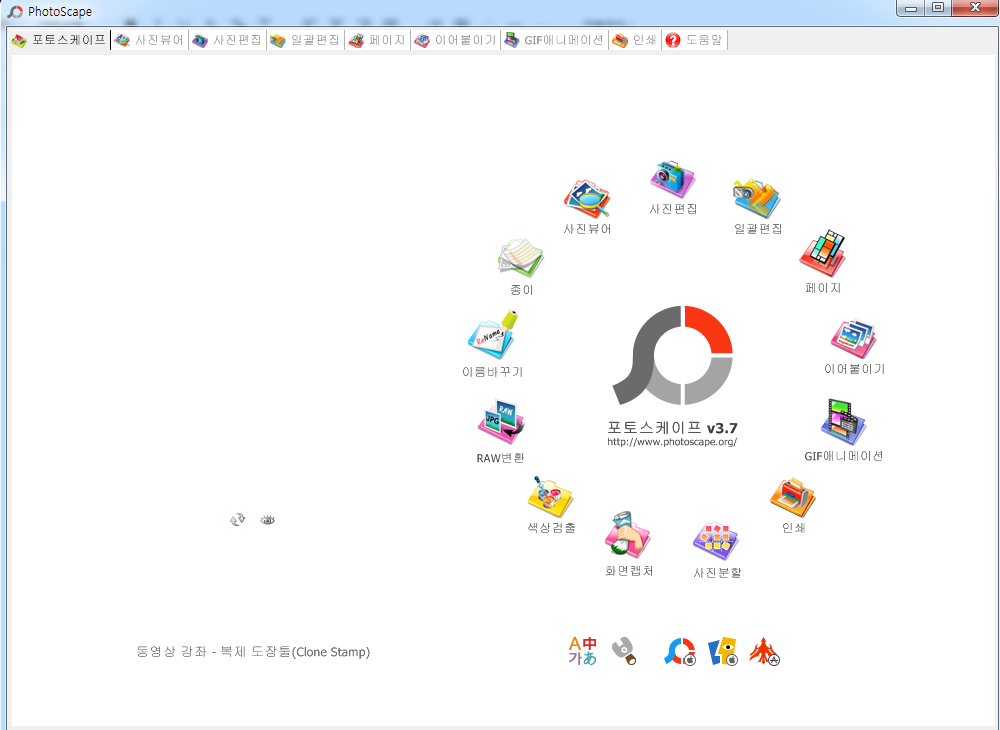Open the 도움말 (Help) tab
The height and width of the screenshot is (730, 1000).
coord(694,40)
